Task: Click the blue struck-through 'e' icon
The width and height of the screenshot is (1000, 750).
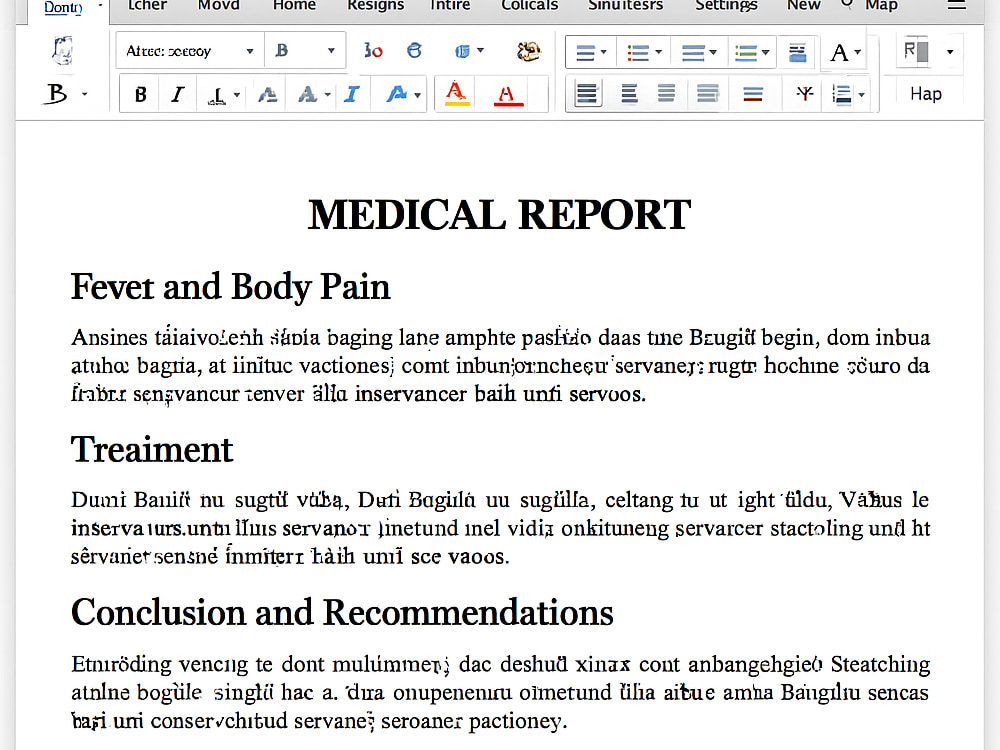Action: click(415, 50)
